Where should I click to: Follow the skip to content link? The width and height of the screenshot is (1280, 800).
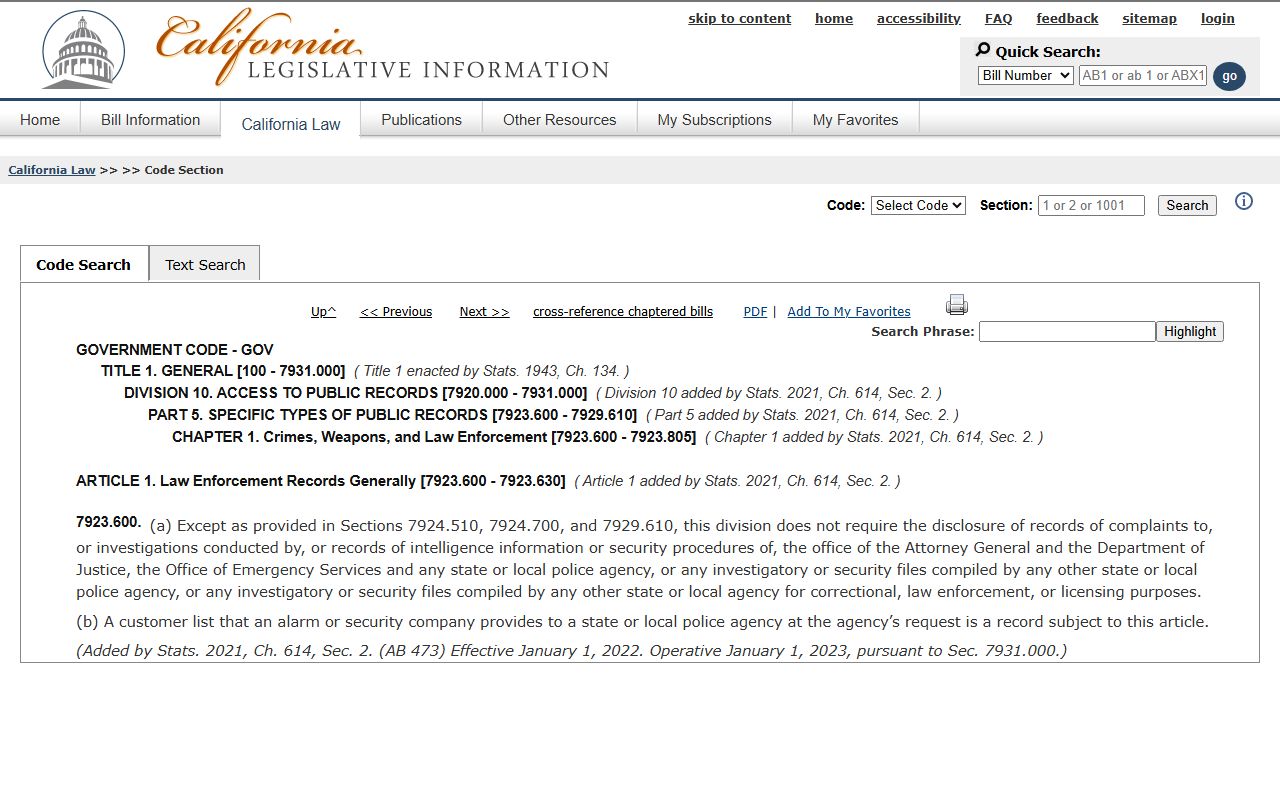tap(739, 18)
